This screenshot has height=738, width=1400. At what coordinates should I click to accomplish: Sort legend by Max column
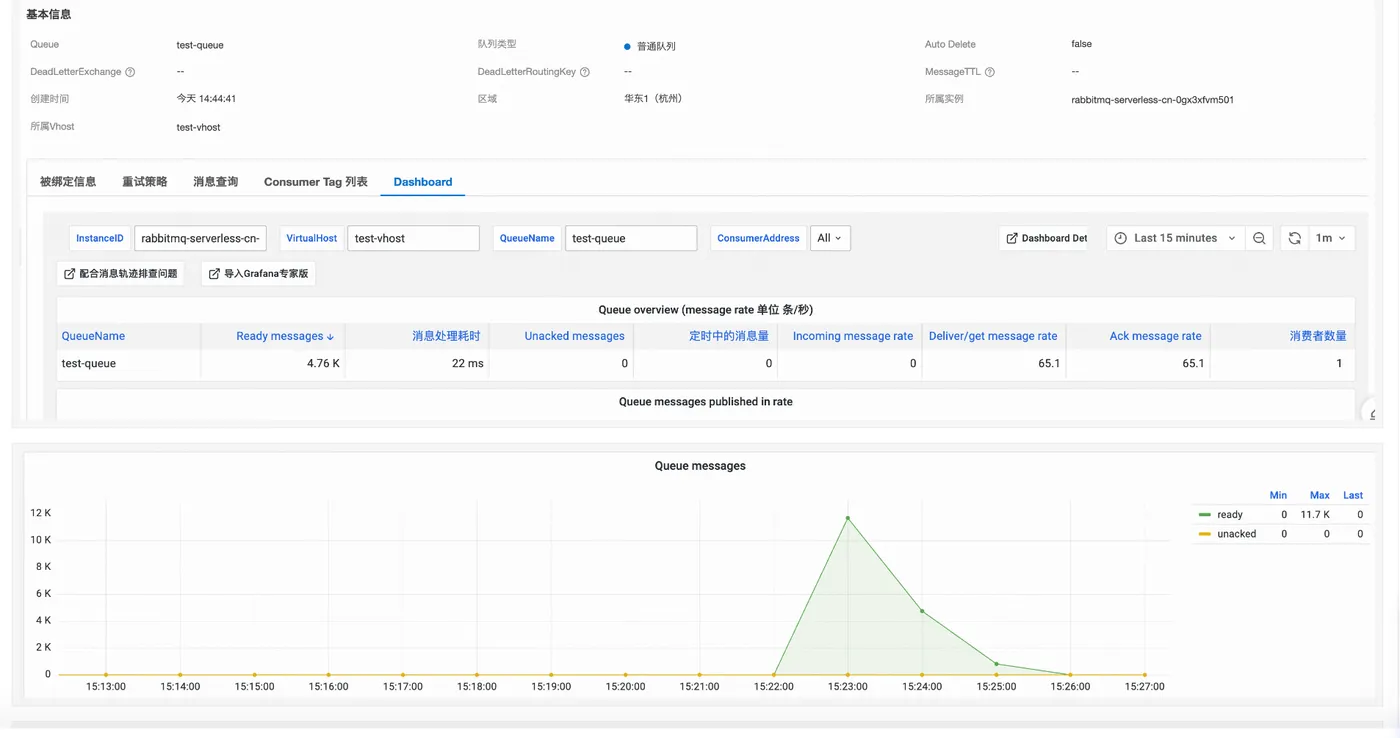point(1320,495)
